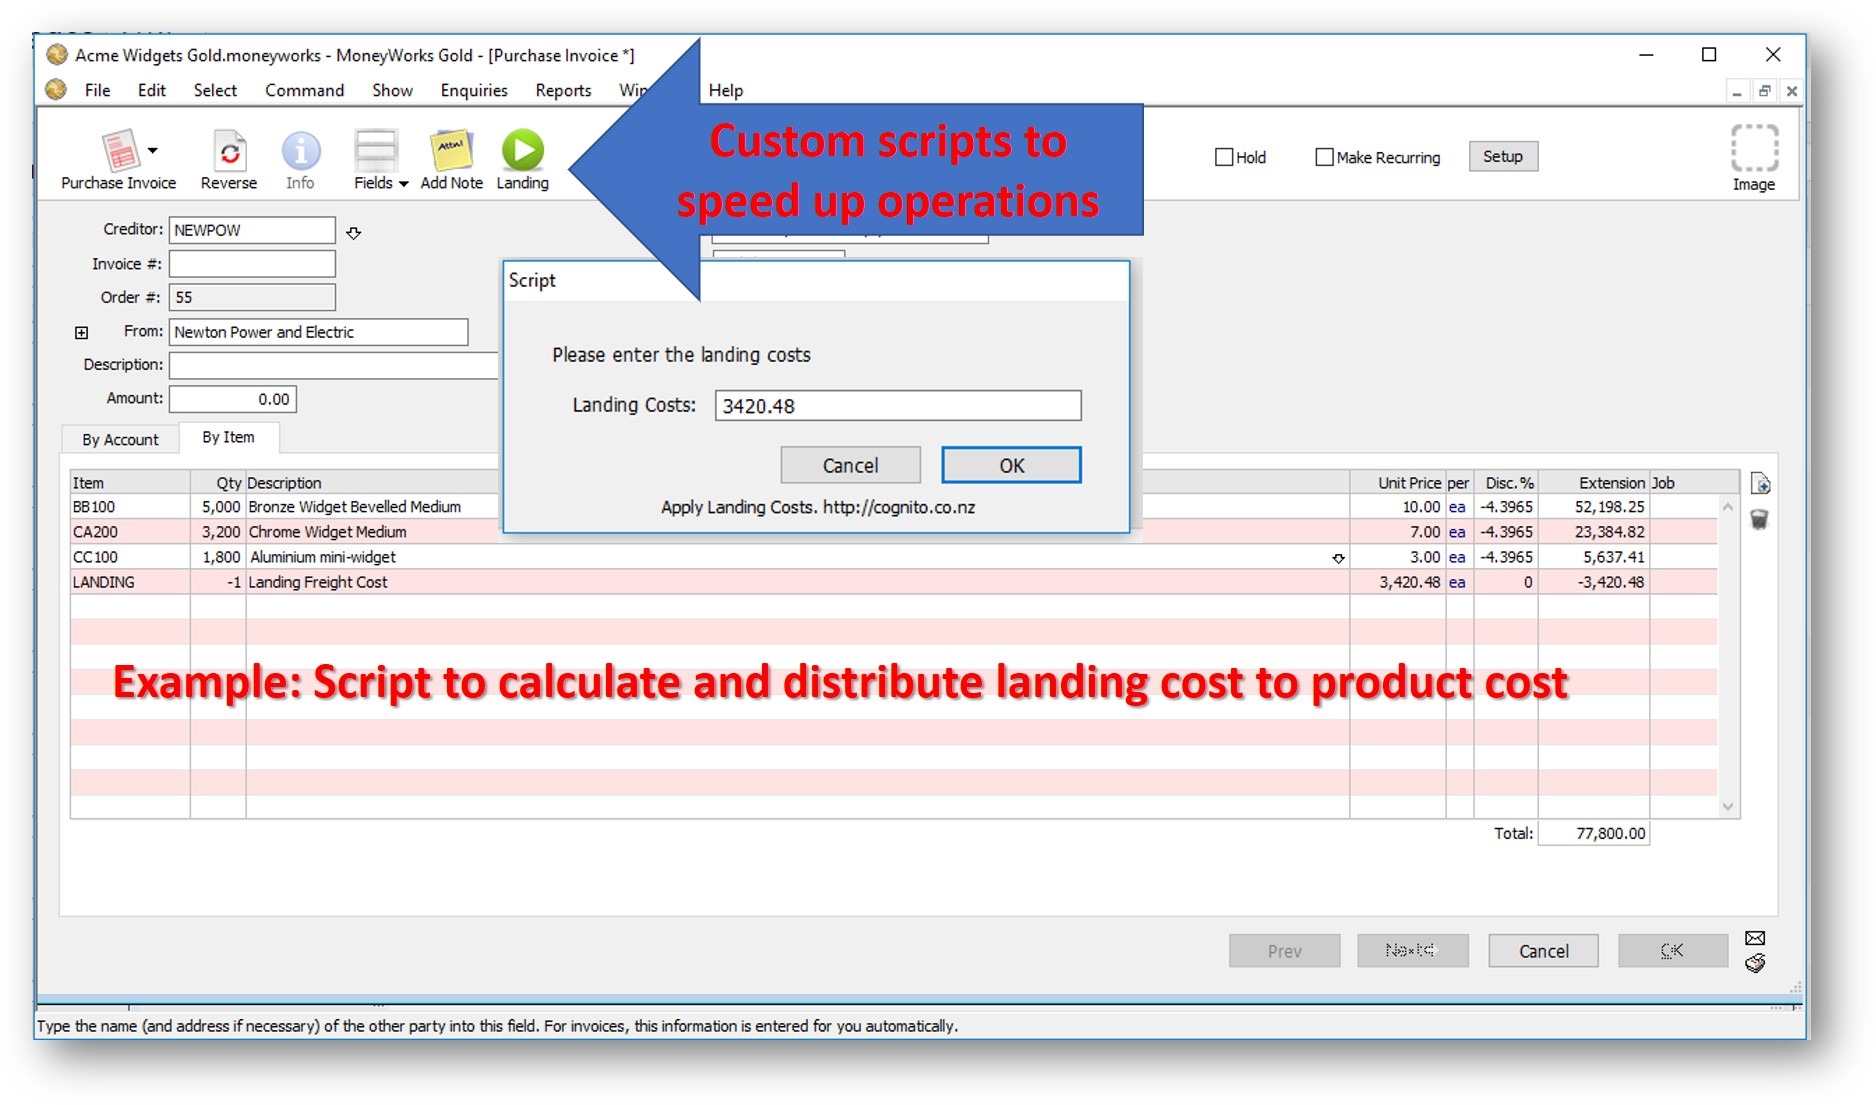
Task: Click the line items scroll down arrow
Action: [x=1728, y=807]
